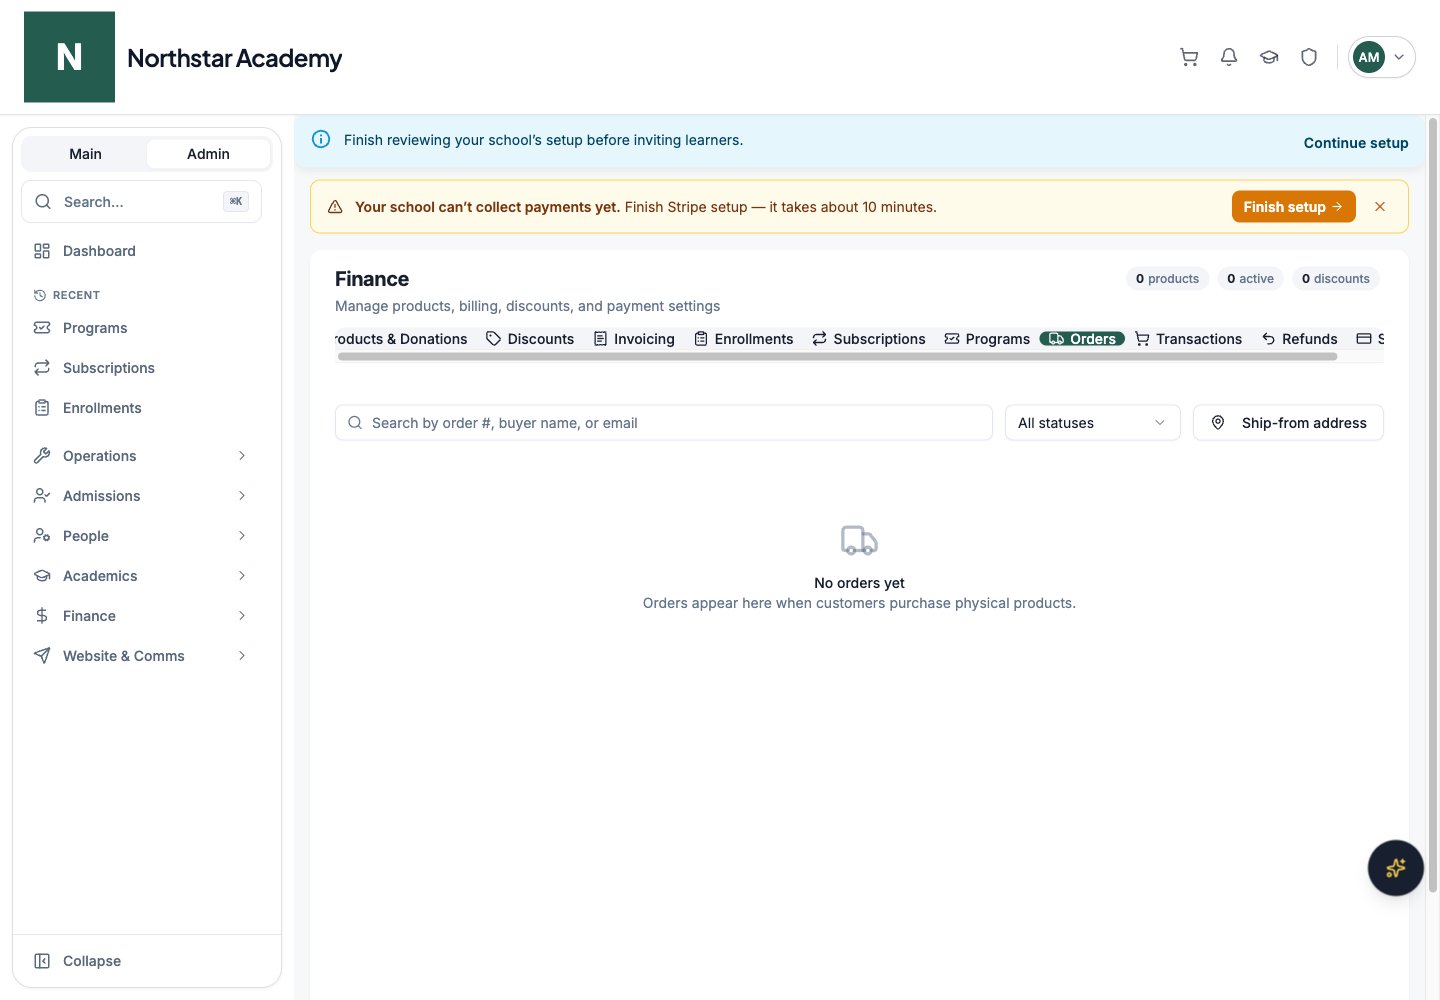Click the empty orders truck icon
Screen dimensions: 1440x1000
(x=859, y=541)
